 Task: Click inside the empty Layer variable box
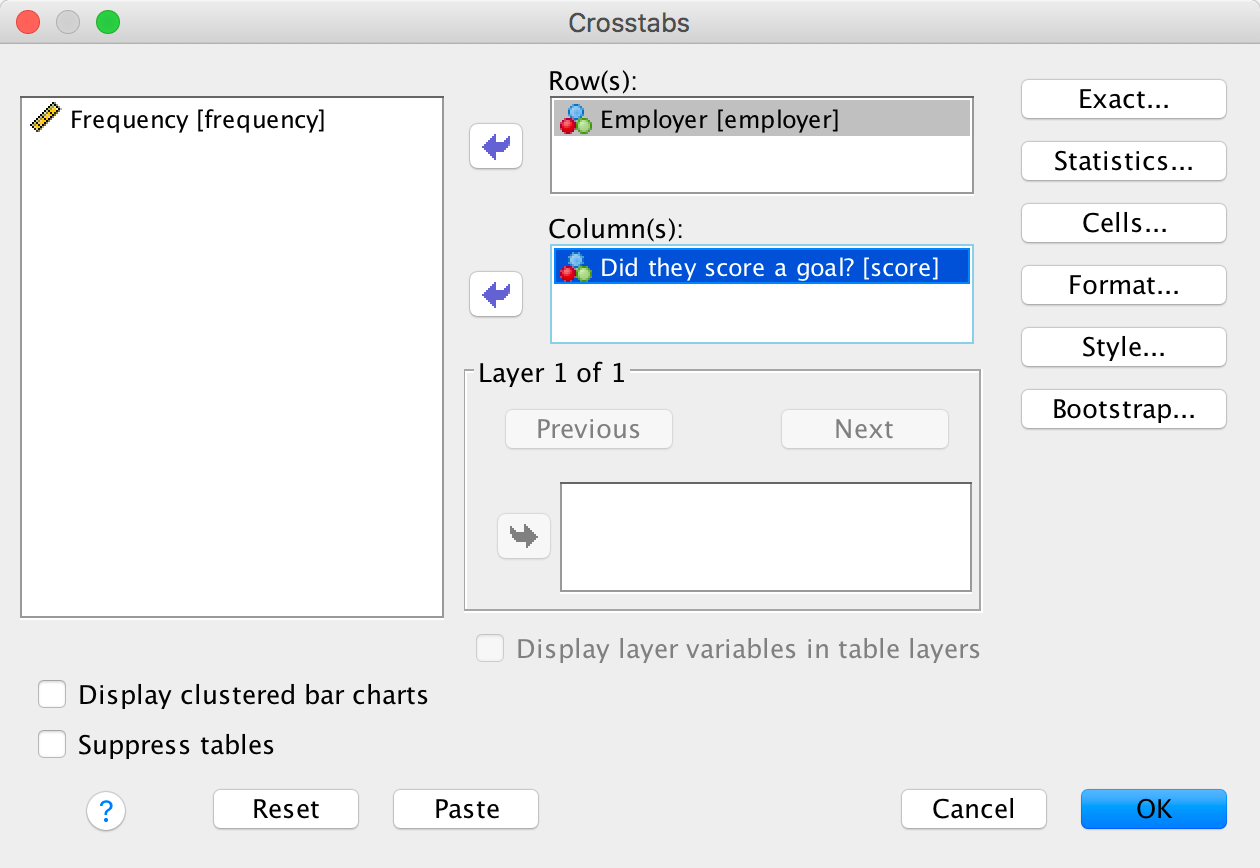[765, 537]
